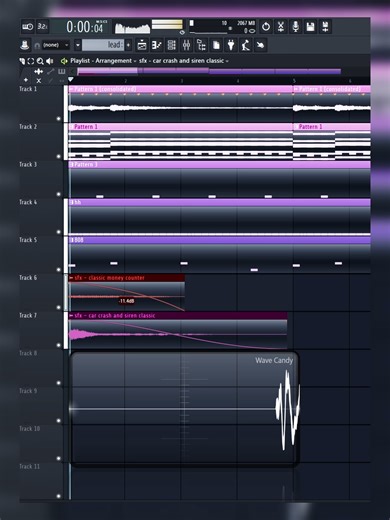
Task: Toggle the 3-2-1 countdown before recording
Action: coord(42,26)
